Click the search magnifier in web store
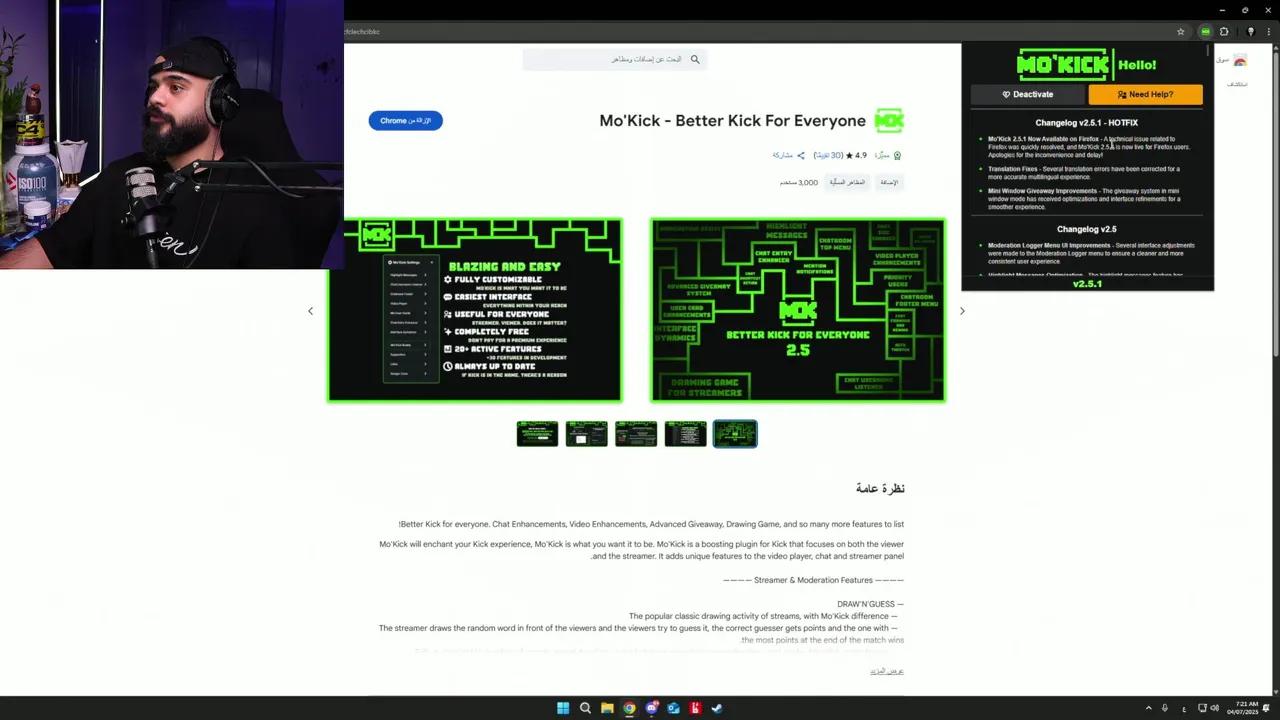Image resolution: width=1280 pixels, height=720 pixels. [695, 60]
